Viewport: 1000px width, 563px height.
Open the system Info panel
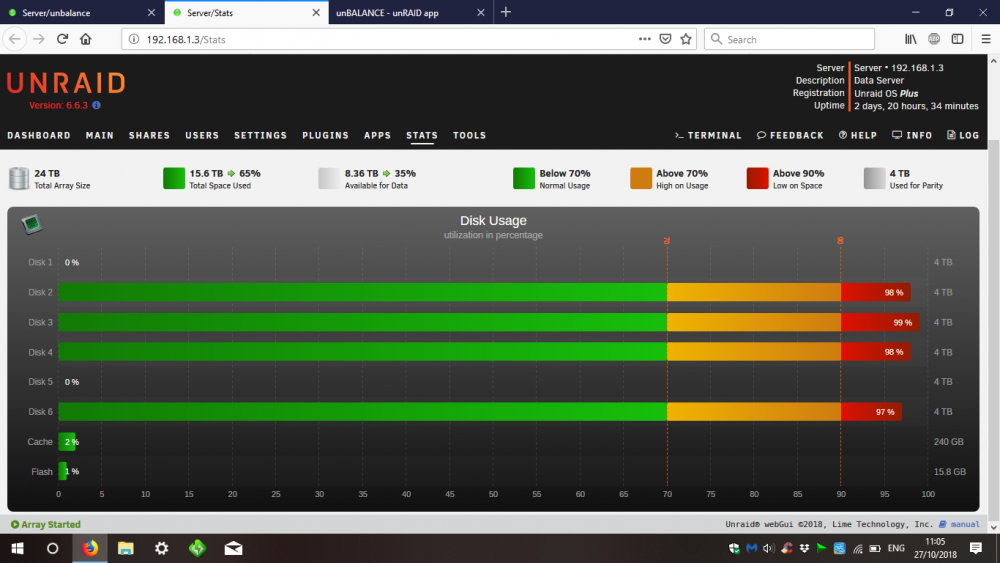point(912,135)
